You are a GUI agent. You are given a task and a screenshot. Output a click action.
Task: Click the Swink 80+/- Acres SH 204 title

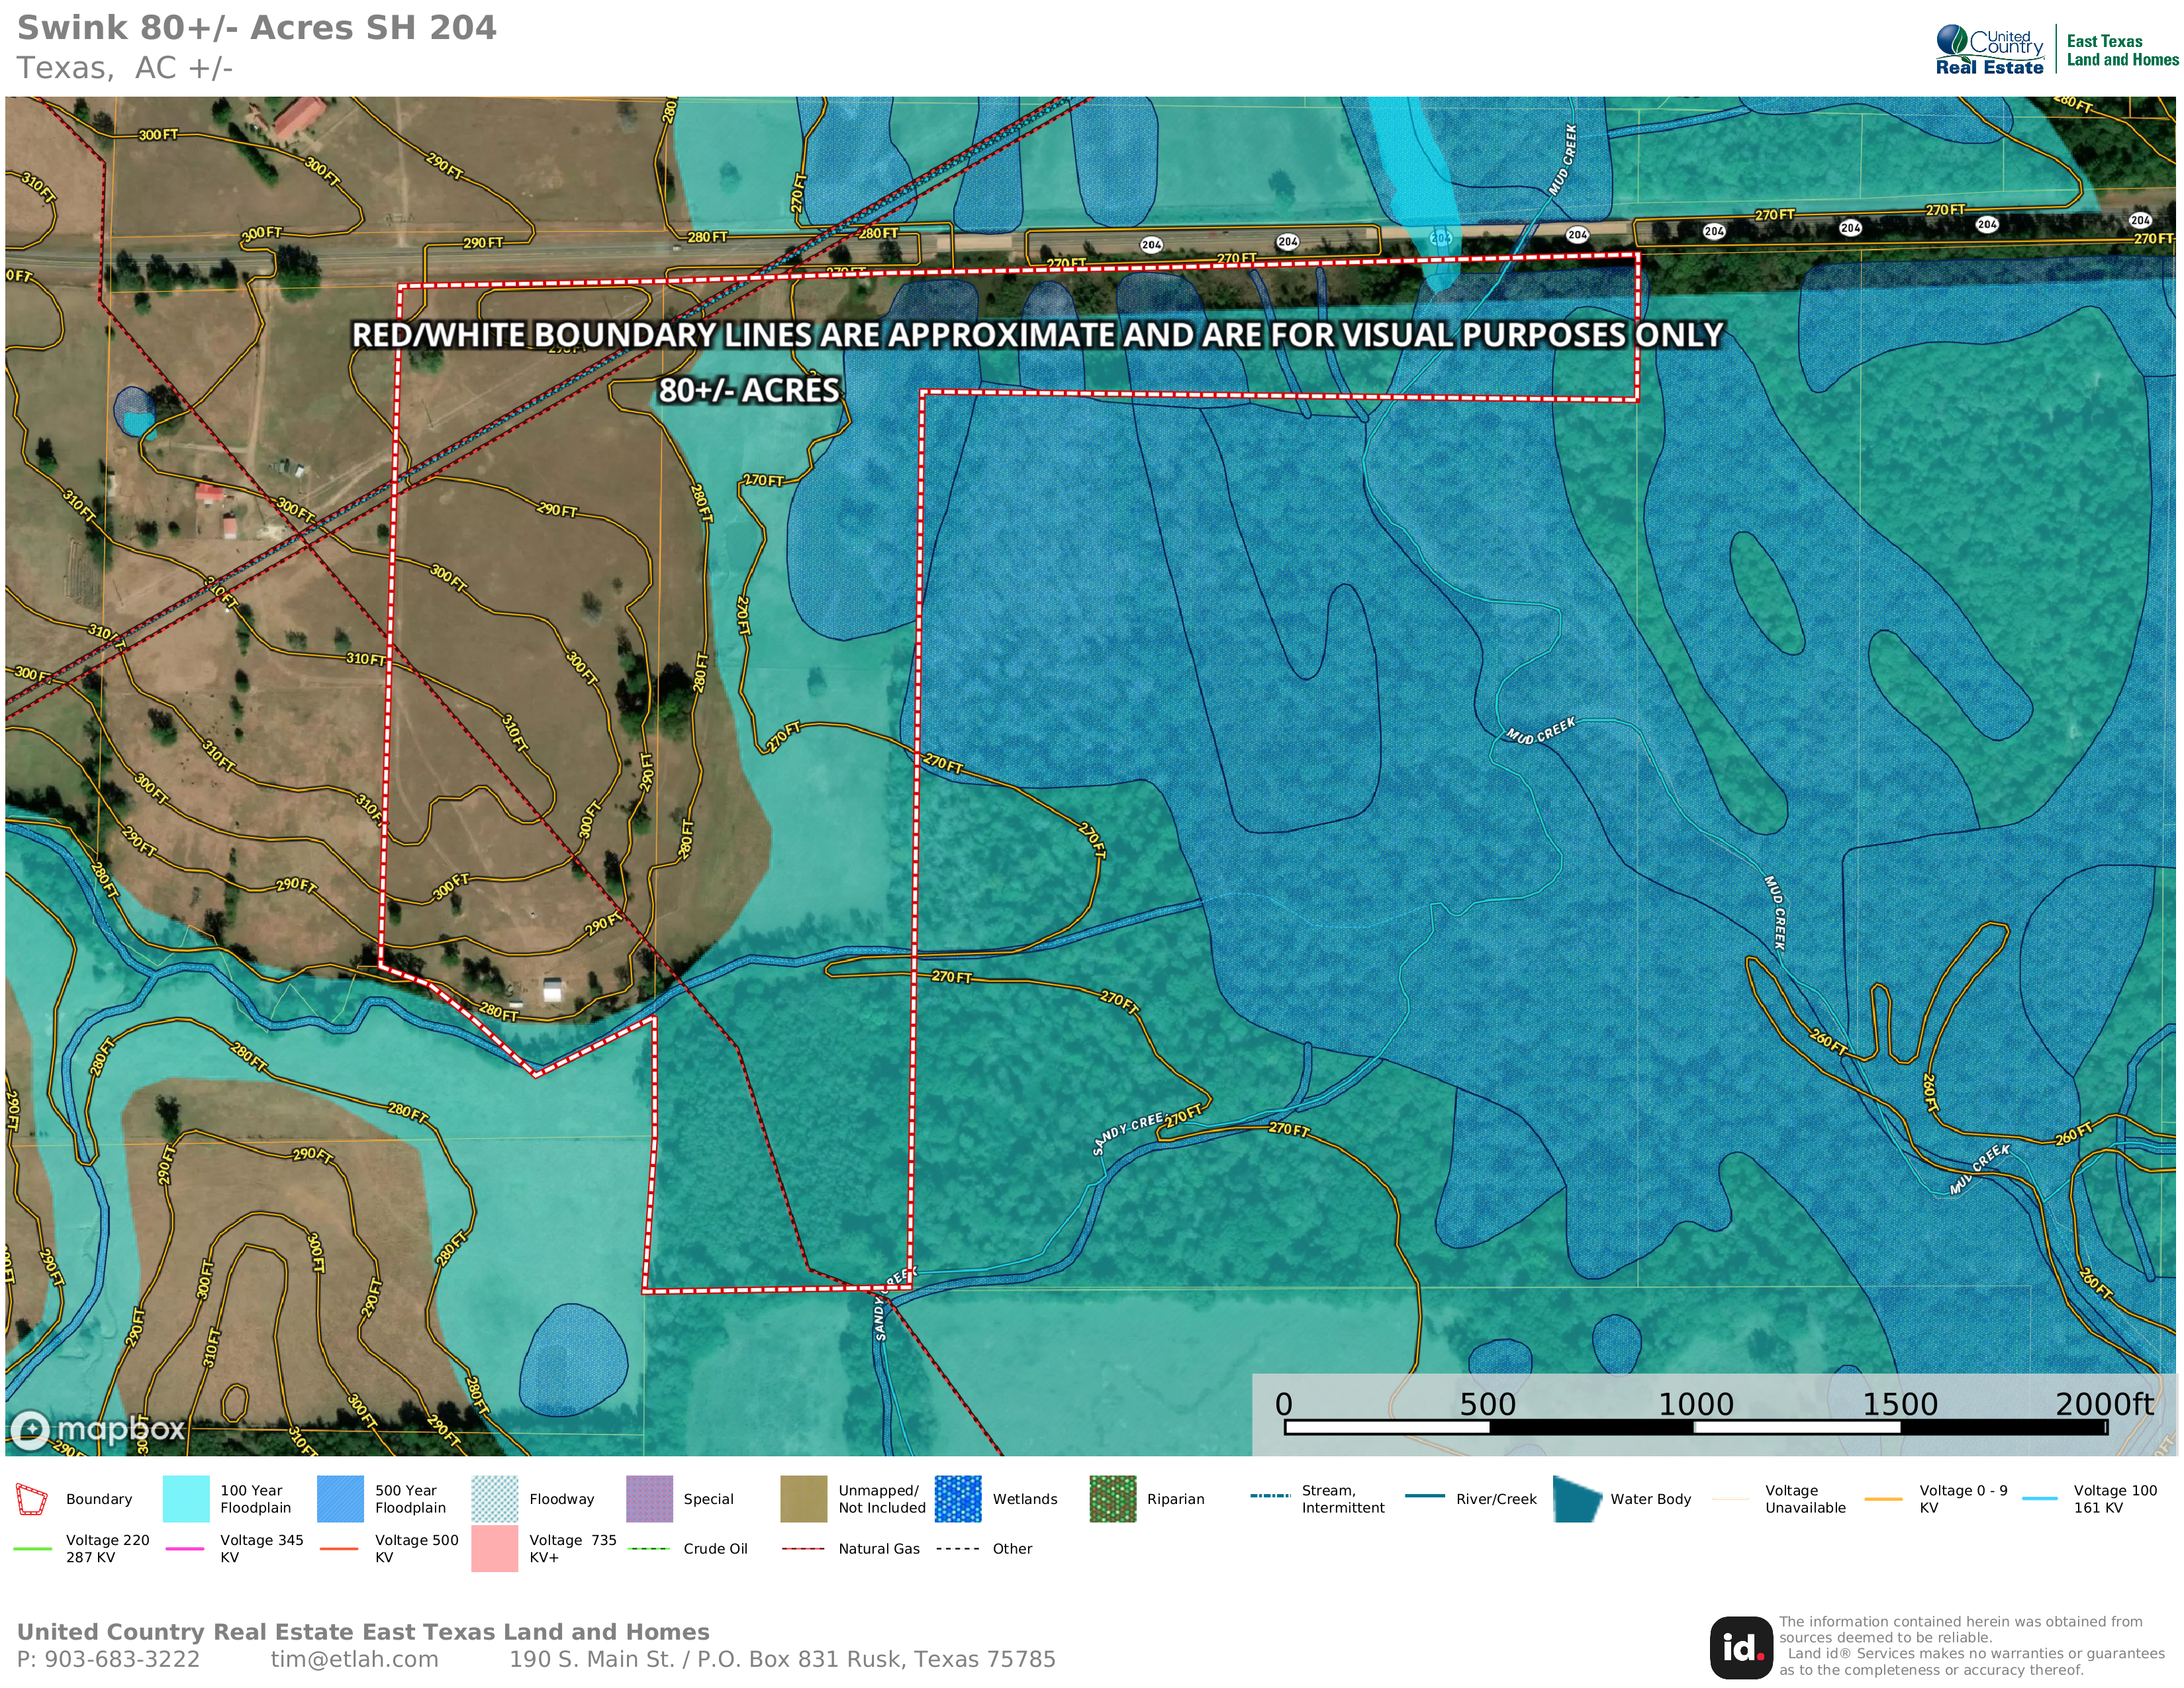pyautogui.click(x=257, y=28)
